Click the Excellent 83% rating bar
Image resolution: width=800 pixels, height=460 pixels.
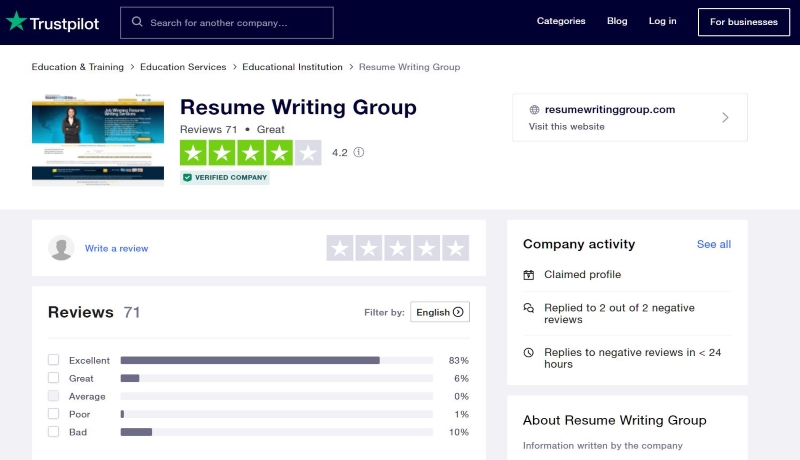pyautogui.click(x=277, y=360)
